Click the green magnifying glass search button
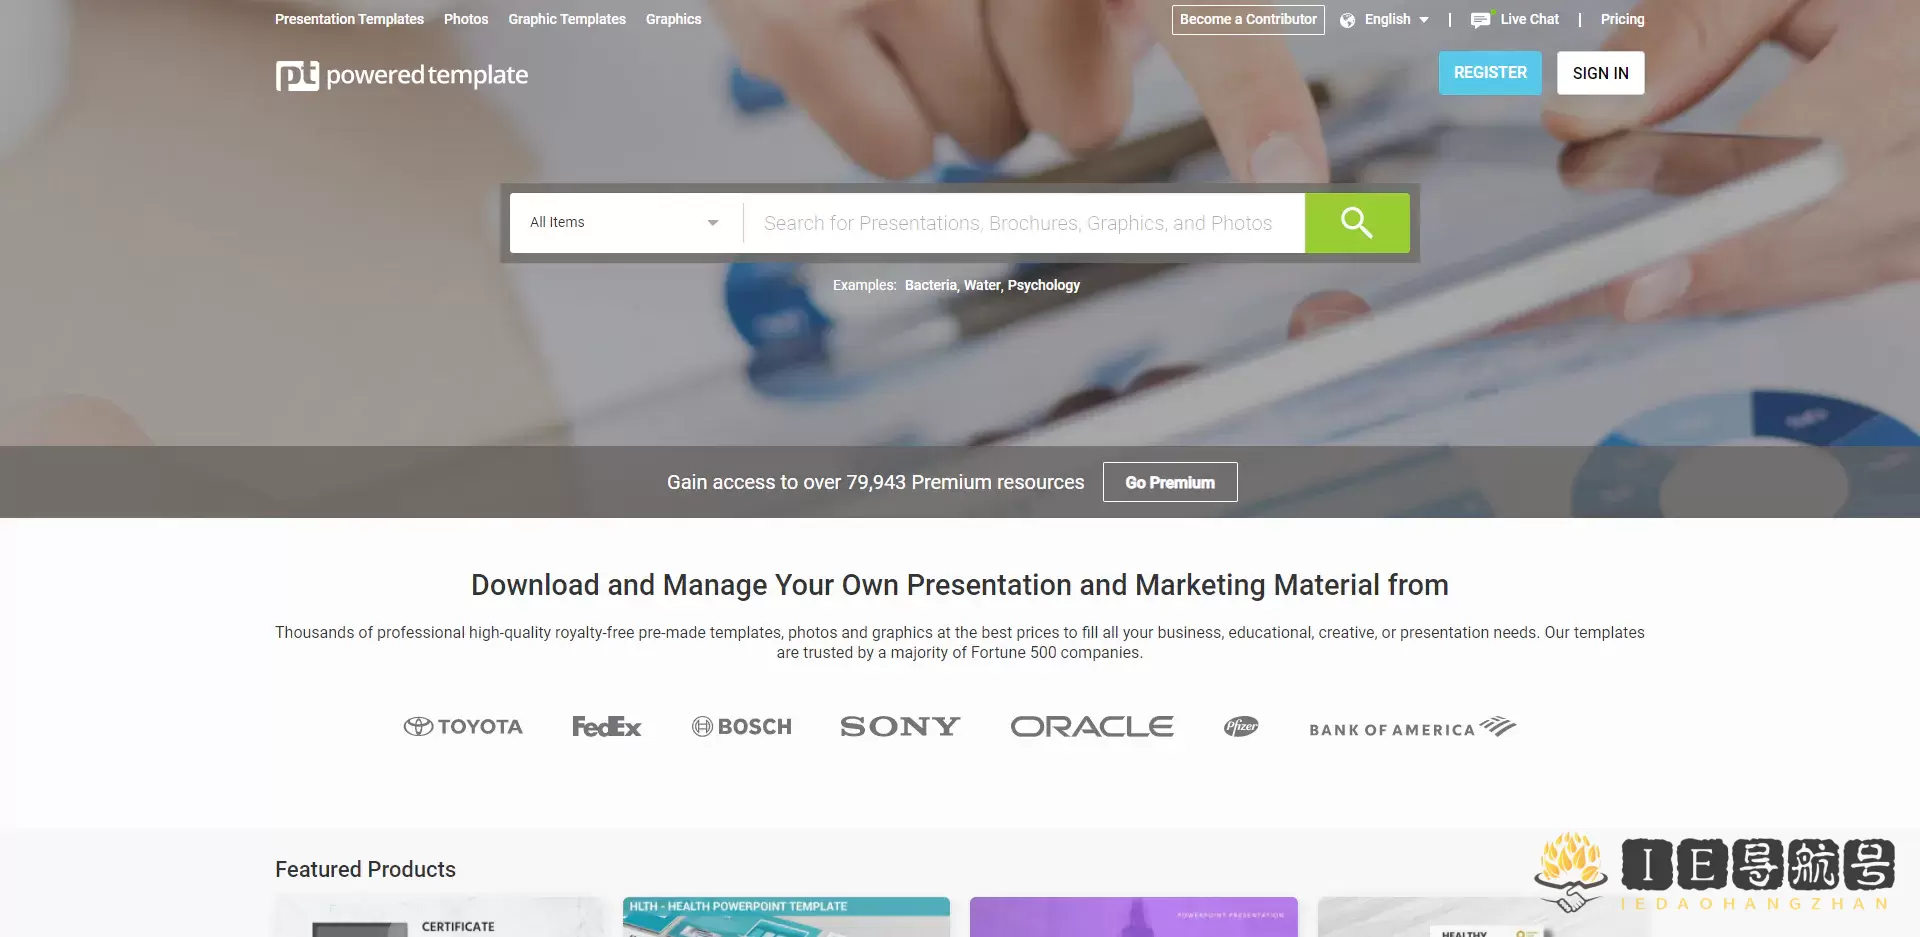Image resolution: width=1920 pixels, height=937 pixels. [x=1356, y=223]
